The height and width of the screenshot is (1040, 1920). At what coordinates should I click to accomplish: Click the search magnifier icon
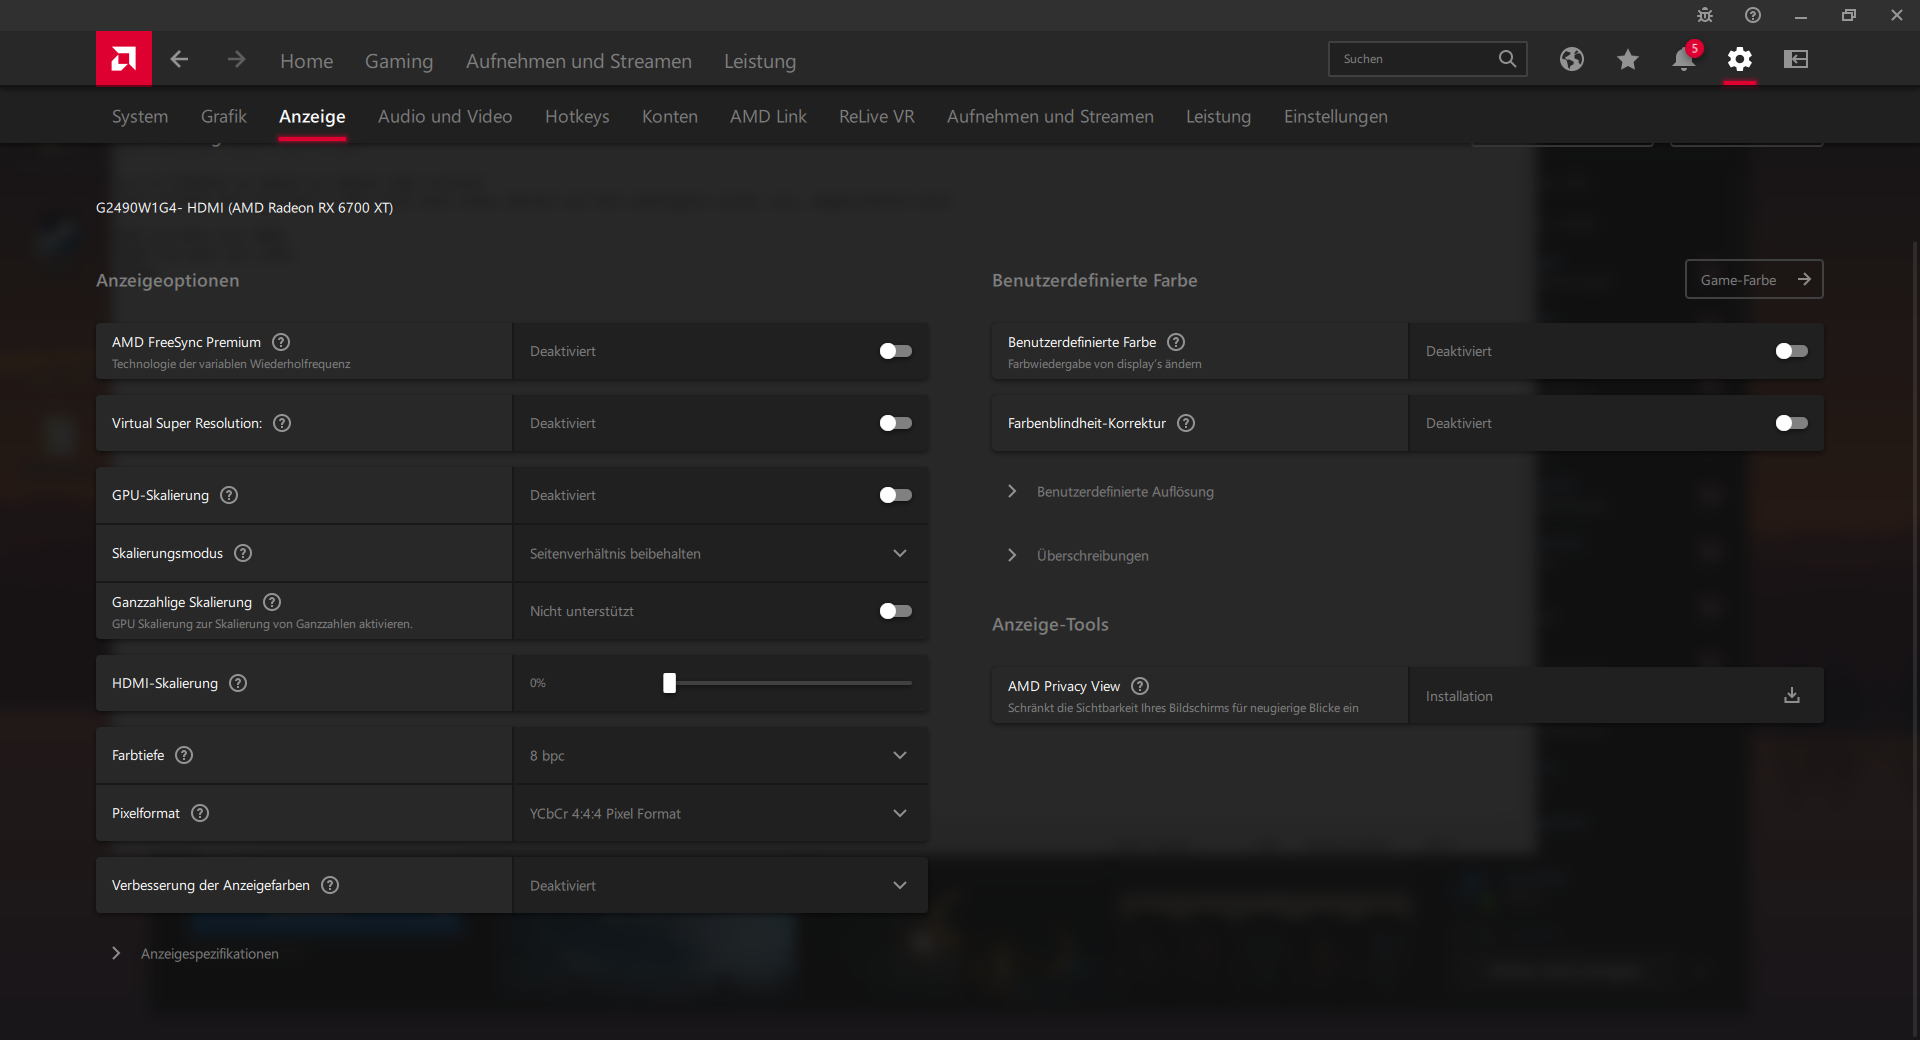pos(1507,59)
